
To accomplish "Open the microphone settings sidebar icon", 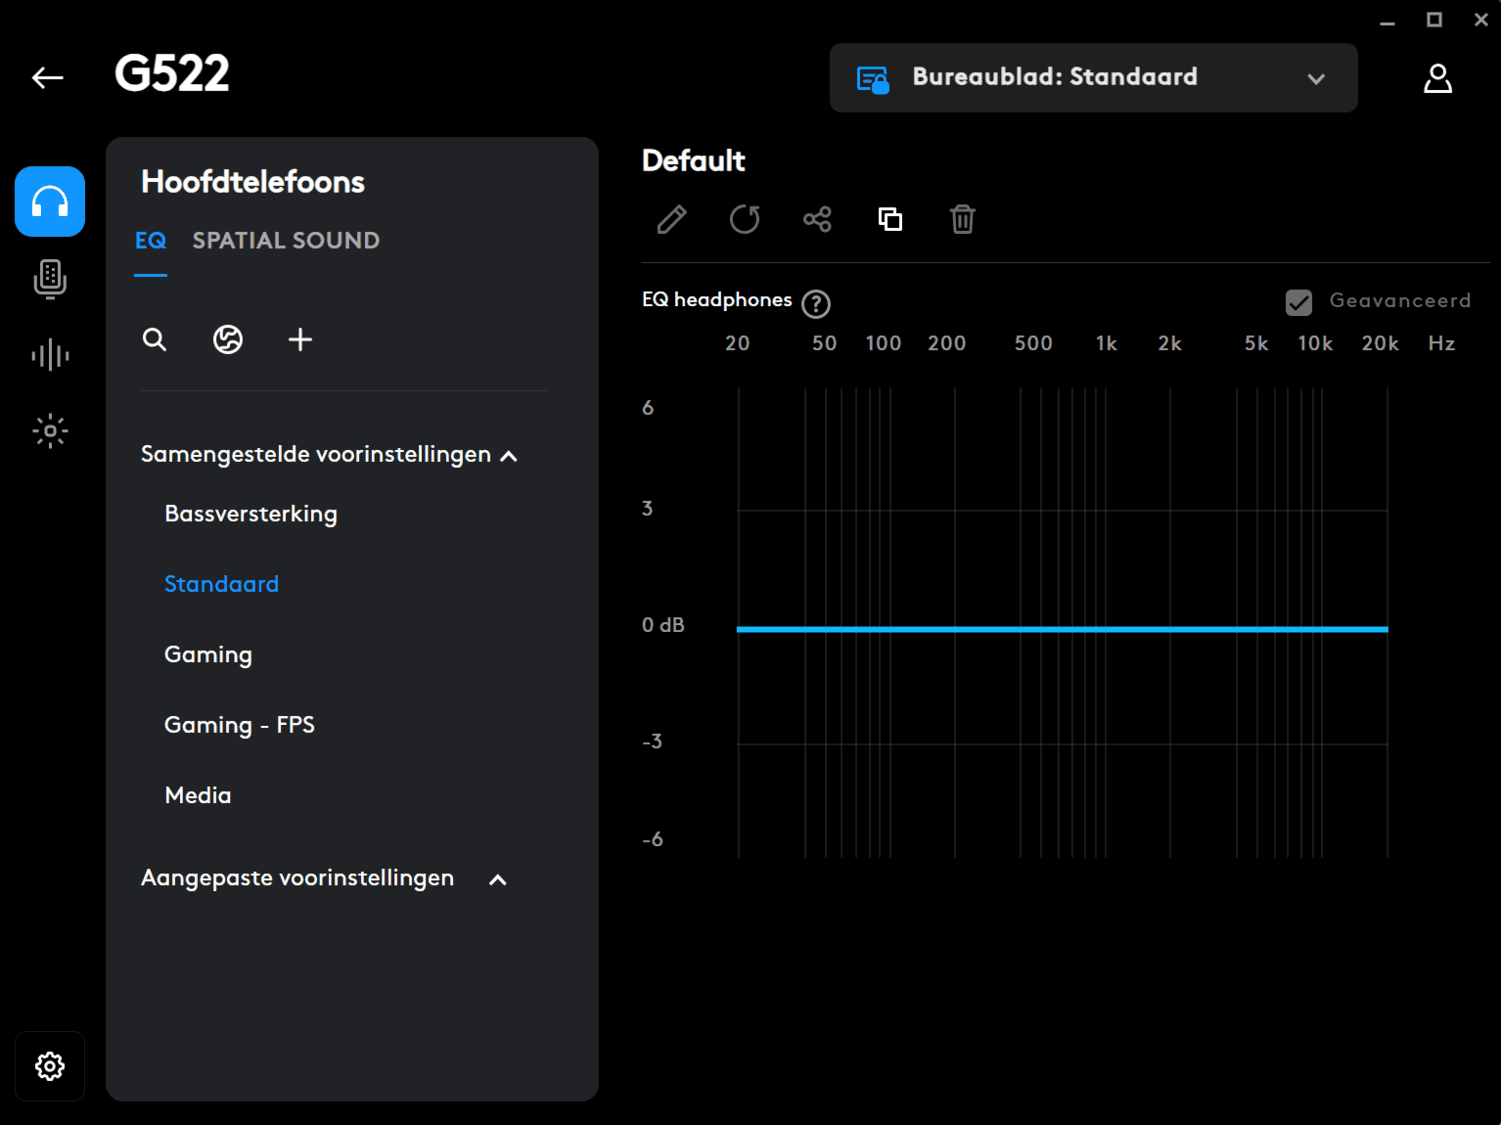I will point(50,279).
